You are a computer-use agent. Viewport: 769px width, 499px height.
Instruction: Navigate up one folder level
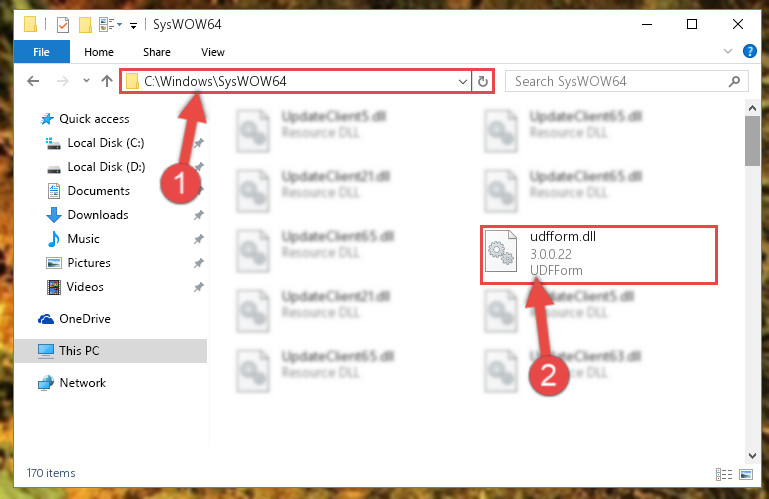point(107,81)
